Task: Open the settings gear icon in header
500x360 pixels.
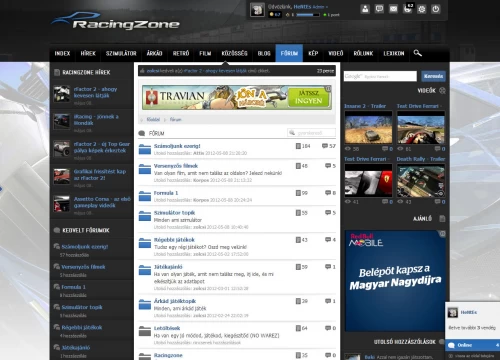Action: [422, 9]
